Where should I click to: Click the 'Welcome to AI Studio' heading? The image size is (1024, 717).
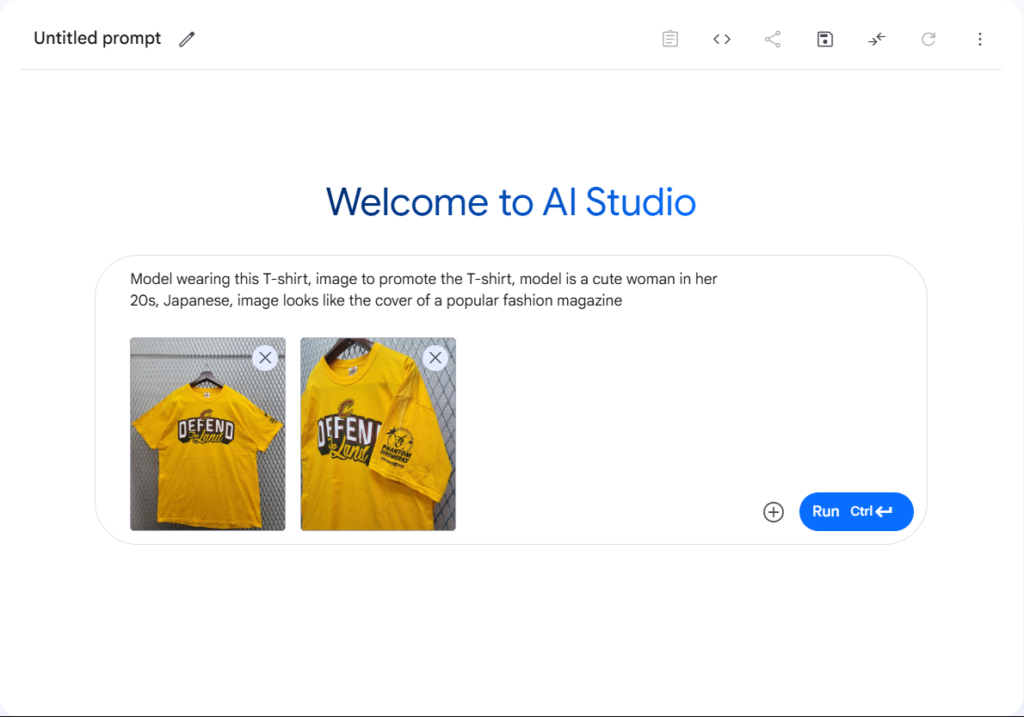[511, 202]
